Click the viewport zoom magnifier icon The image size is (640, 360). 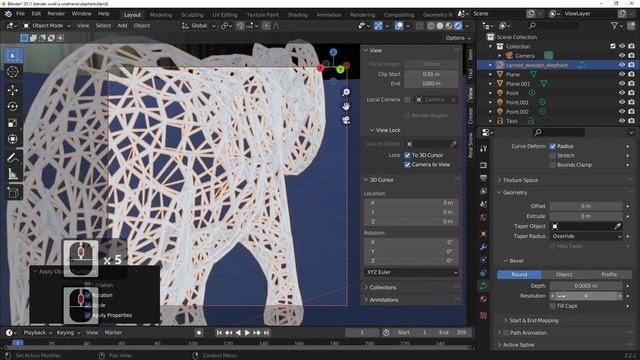coord(346,92)
